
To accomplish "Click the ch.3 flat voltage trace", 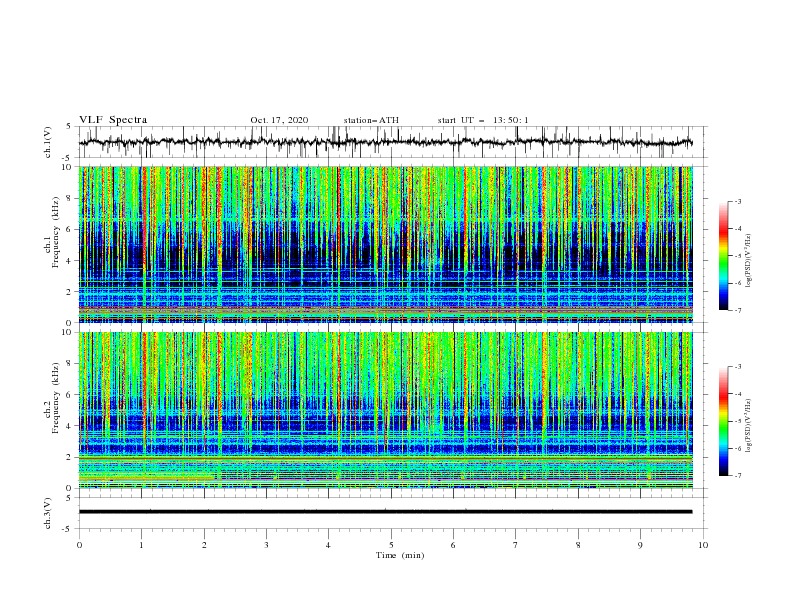I will tap(386, 512).
